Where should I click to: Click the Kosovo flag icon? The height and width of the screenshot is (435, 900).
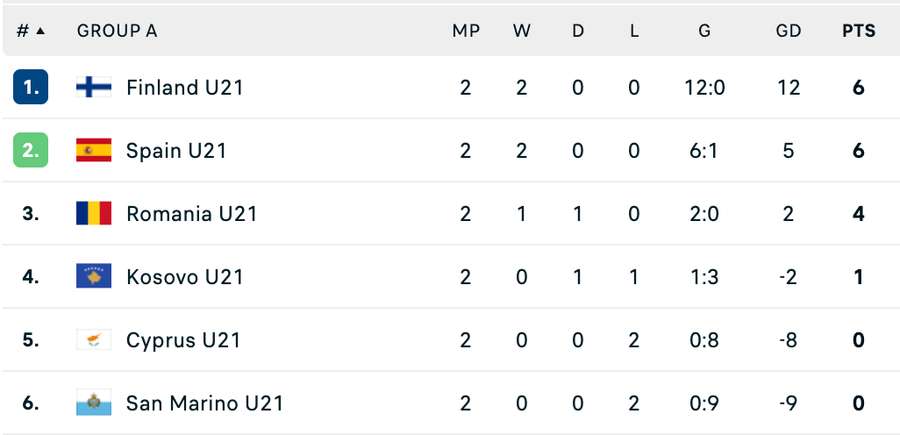94,277
